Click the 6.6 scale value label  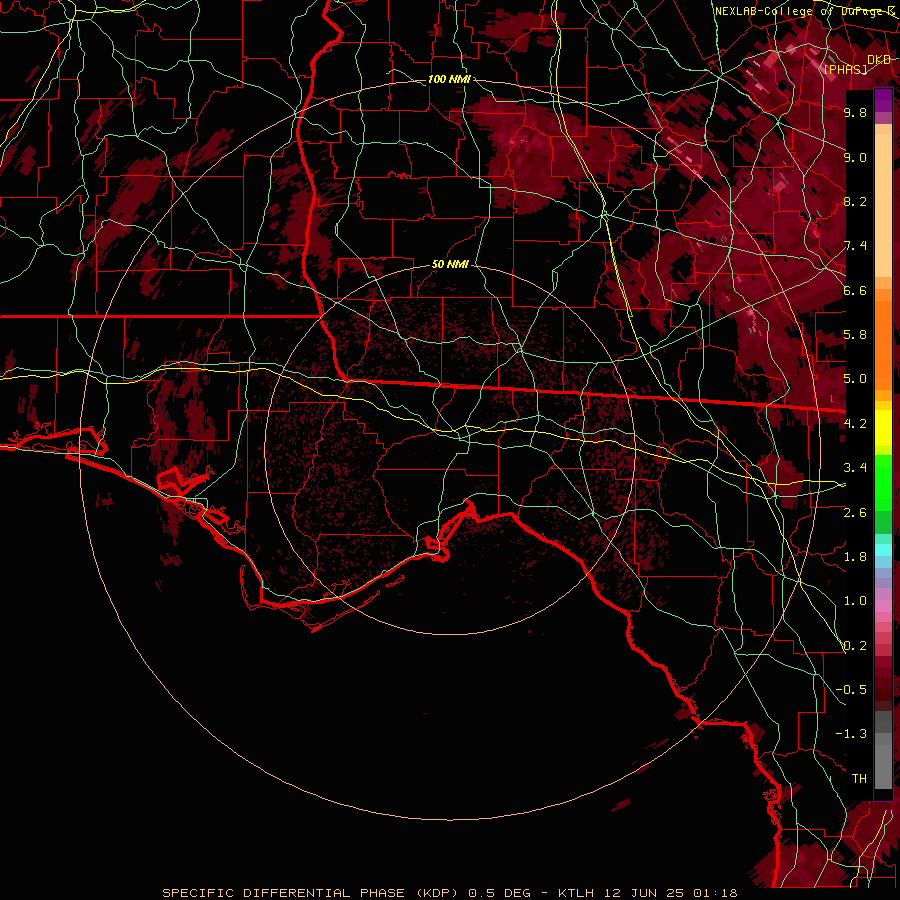(x=855, y=290)
